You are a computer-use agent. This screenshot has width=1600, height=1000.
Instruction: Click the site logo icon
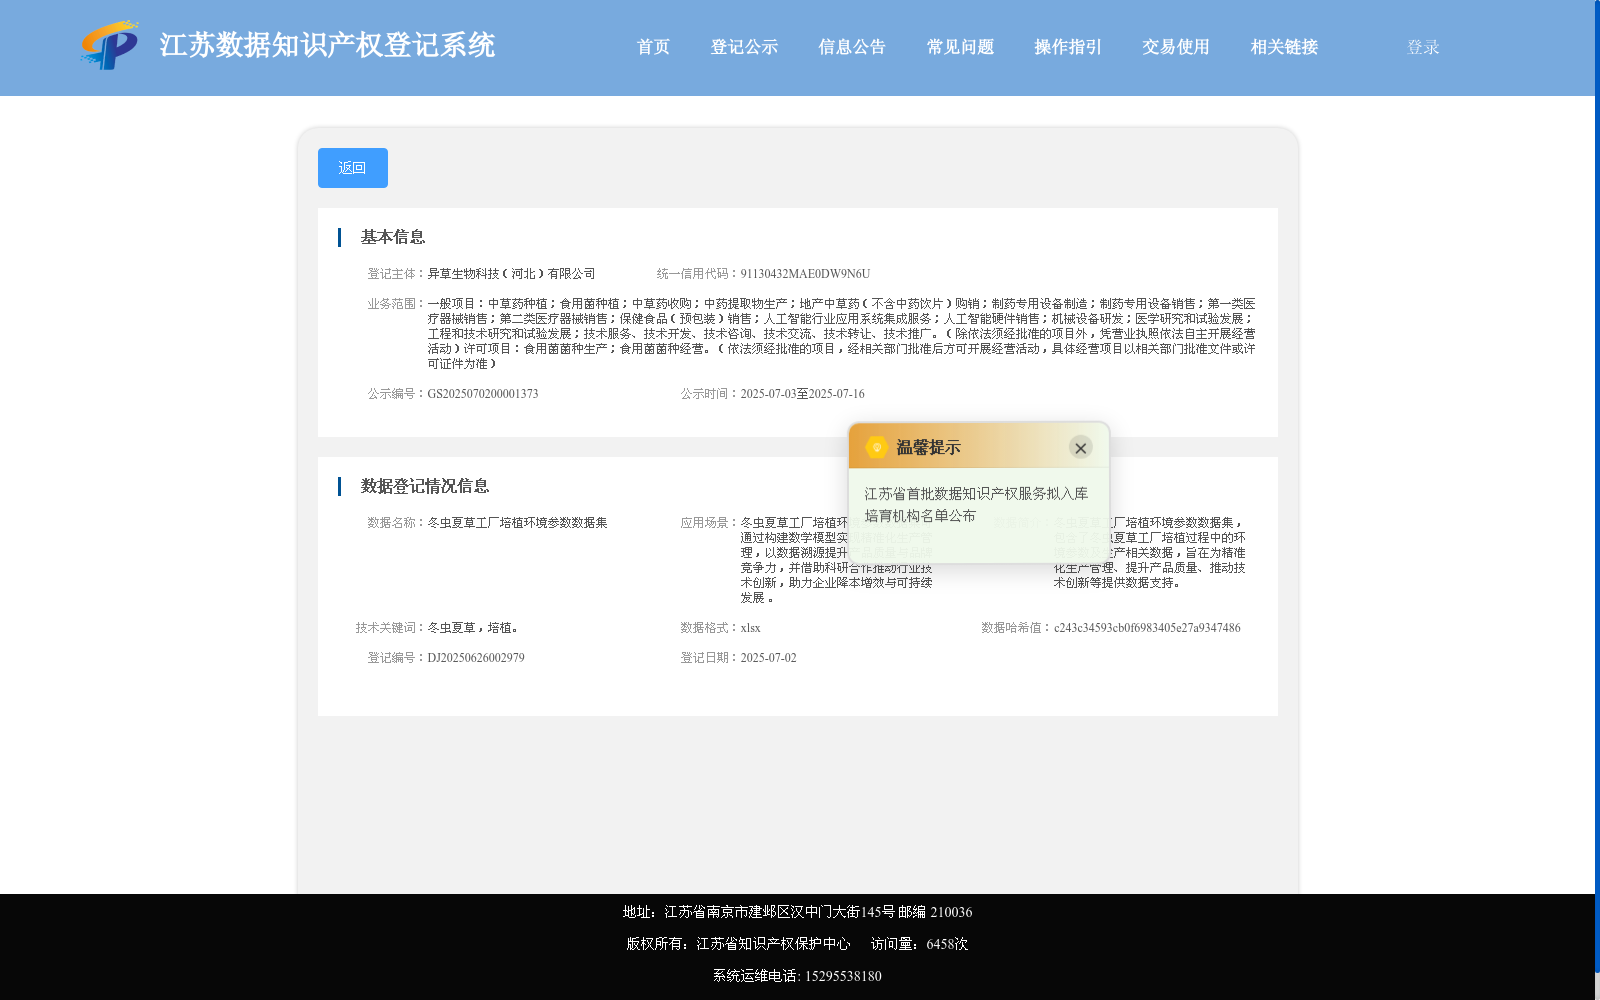[110, 45]
